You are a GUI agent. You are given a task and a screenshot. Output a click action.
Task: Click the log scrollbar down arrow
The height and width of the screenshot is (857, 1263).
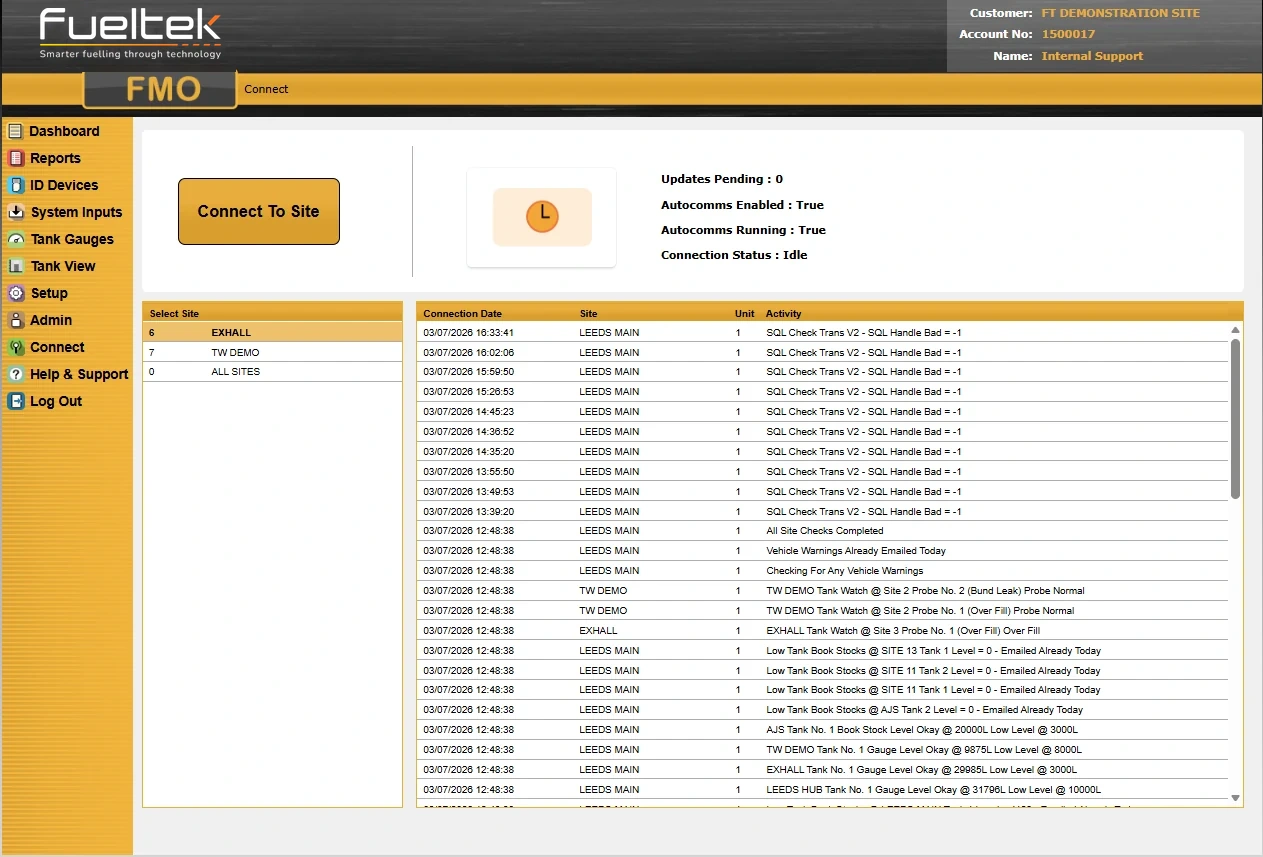coord(1235,797)
